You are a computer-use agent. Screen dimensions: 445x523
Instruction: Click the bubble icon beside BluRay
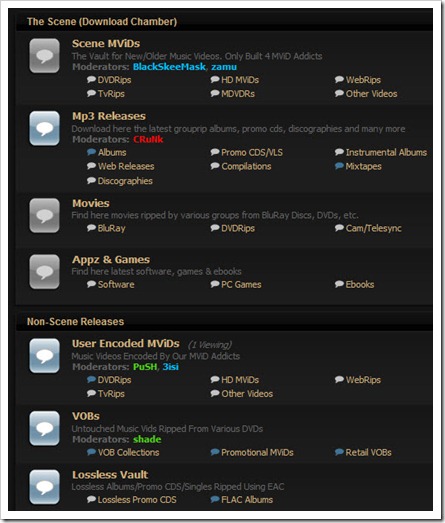coord(91,228)
